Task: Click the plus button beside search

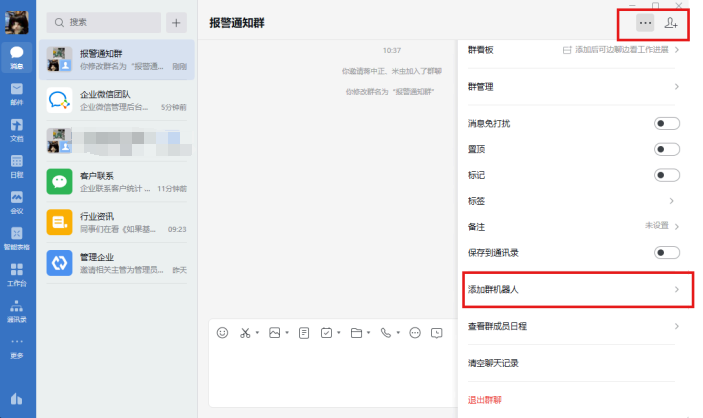Action: pos(176,22)
